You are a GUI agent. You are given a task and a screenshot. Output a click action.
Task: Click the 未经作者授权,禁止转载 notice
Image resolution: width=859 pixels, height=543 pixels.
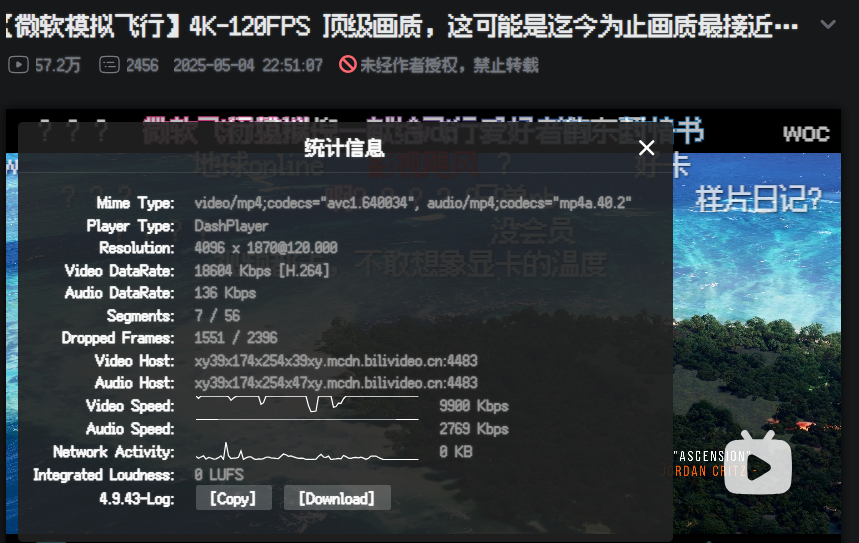pyautogui.click(x=449, y=65)
